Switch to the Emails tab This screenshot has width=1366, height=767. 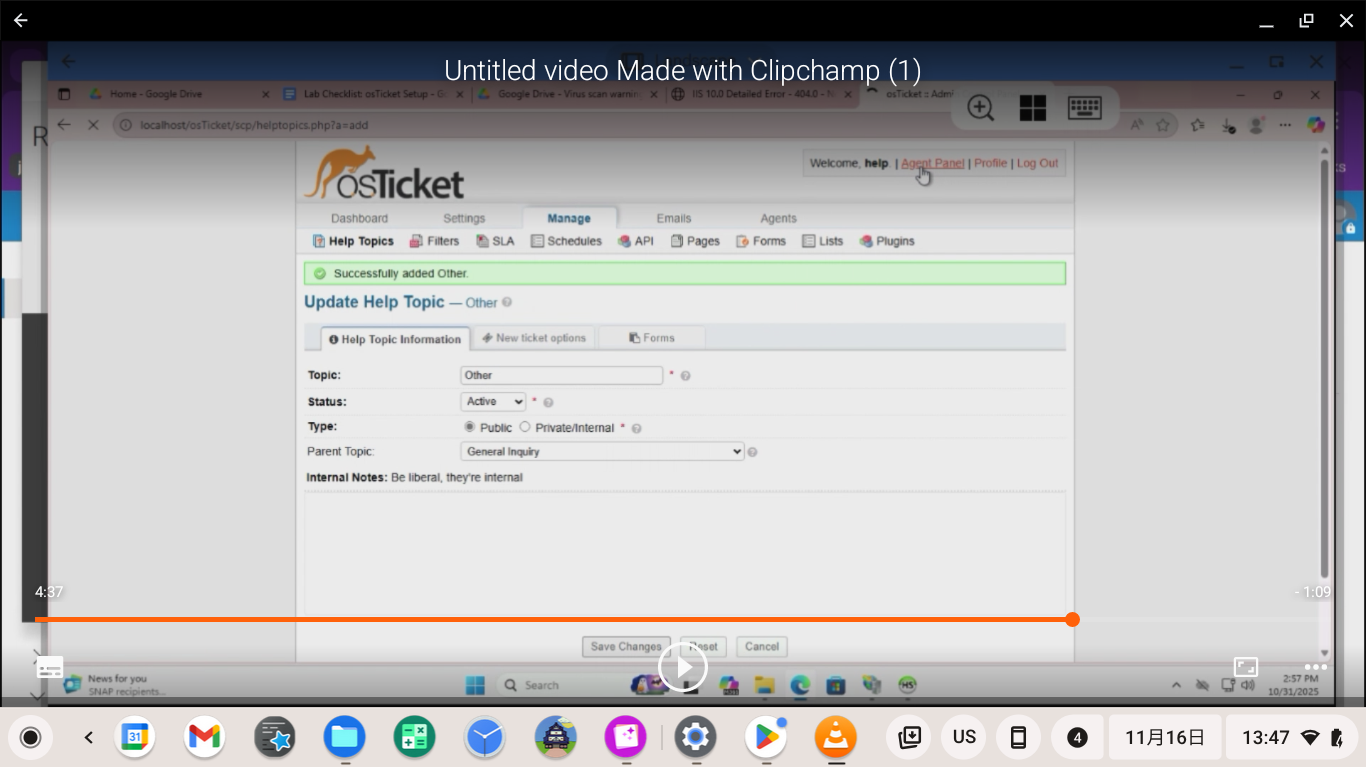(x=674, y=218)
